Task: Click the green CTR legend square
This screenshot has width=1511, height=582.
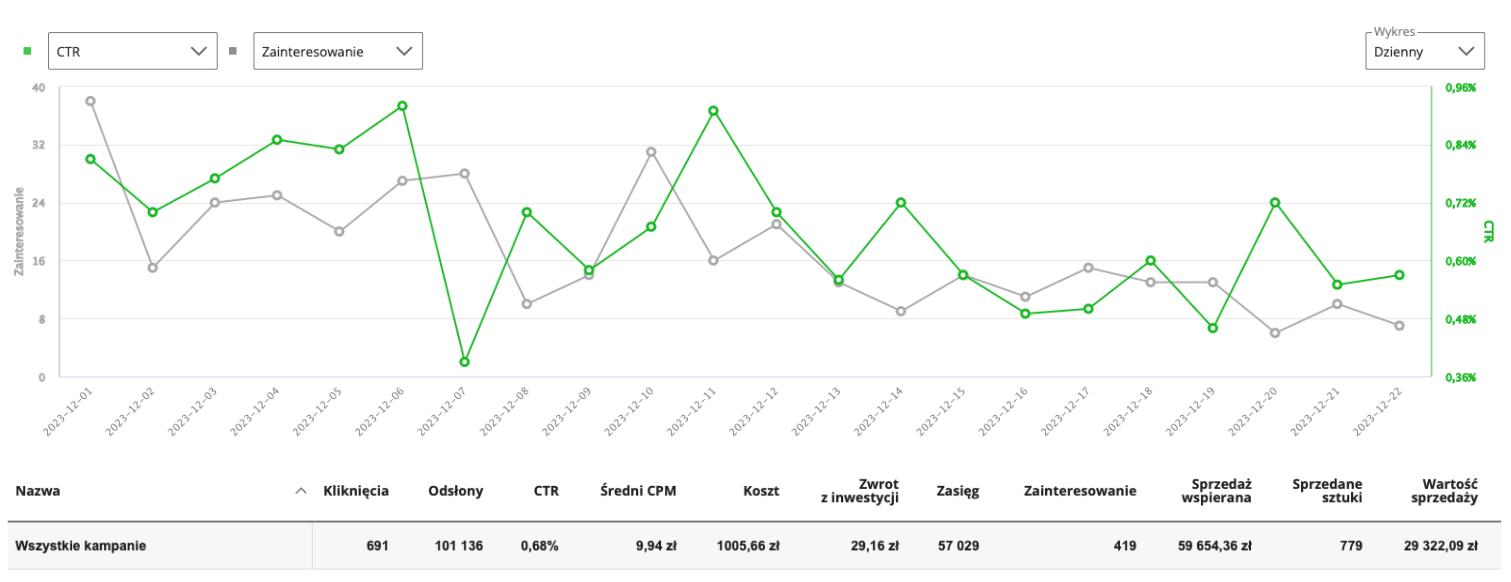Action: click(x=27, y=50)
